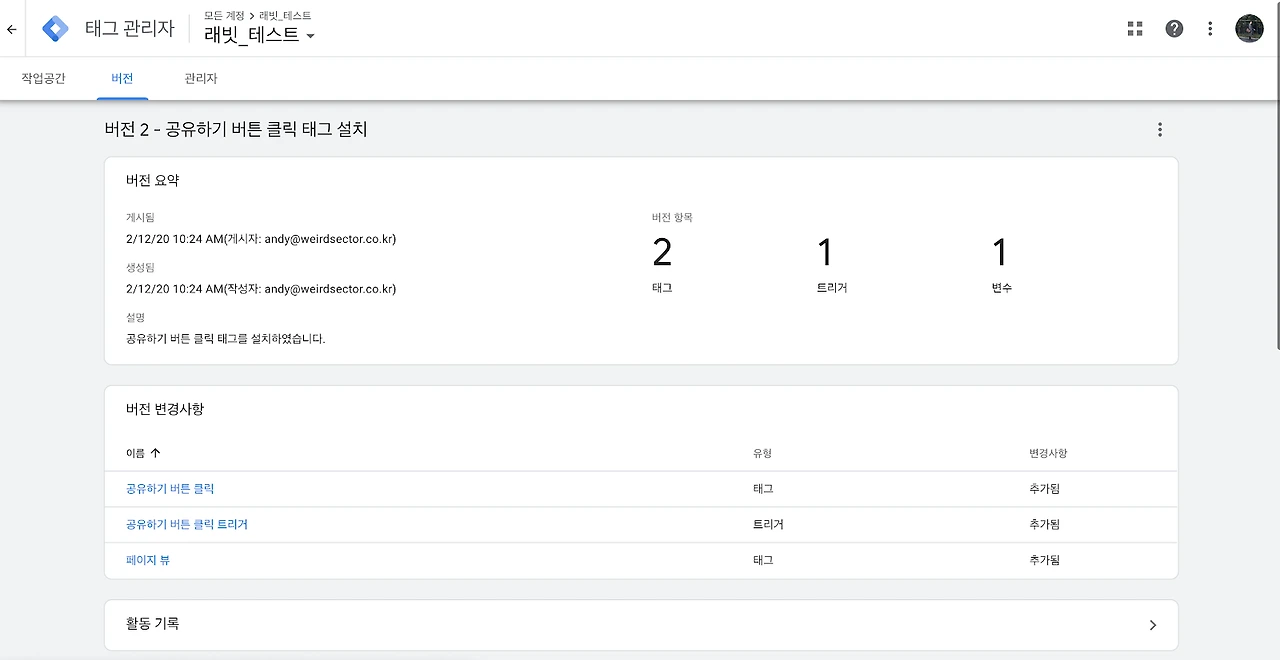Expand the 활동 기록 section chevron
This screenshot has width=1280, height=660.
[x=1152, y=624]
